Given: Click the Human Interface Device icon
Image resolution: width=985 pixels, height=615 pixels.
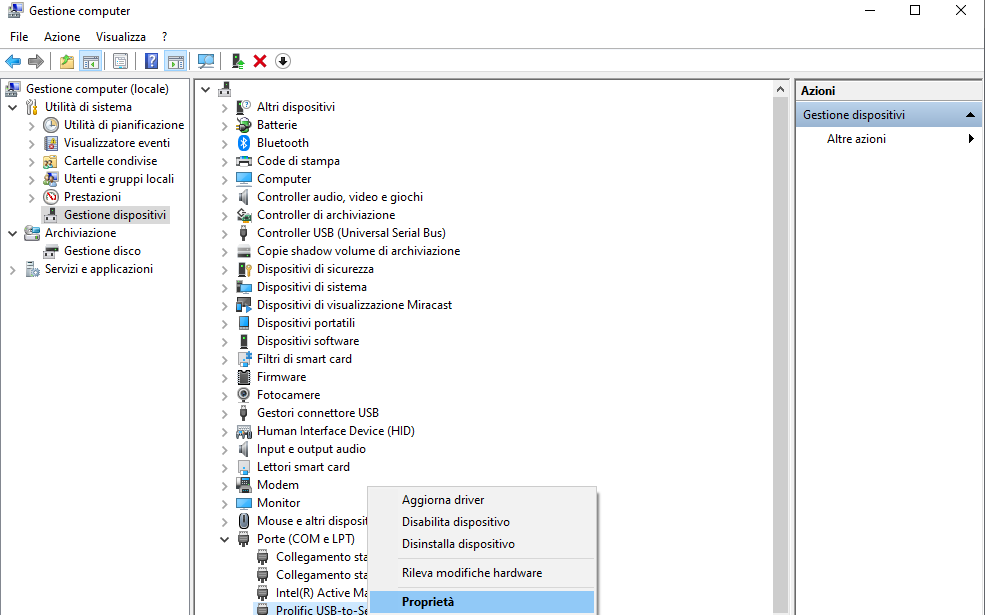Looking at the screenshot, I should click(x=244, y=431).
